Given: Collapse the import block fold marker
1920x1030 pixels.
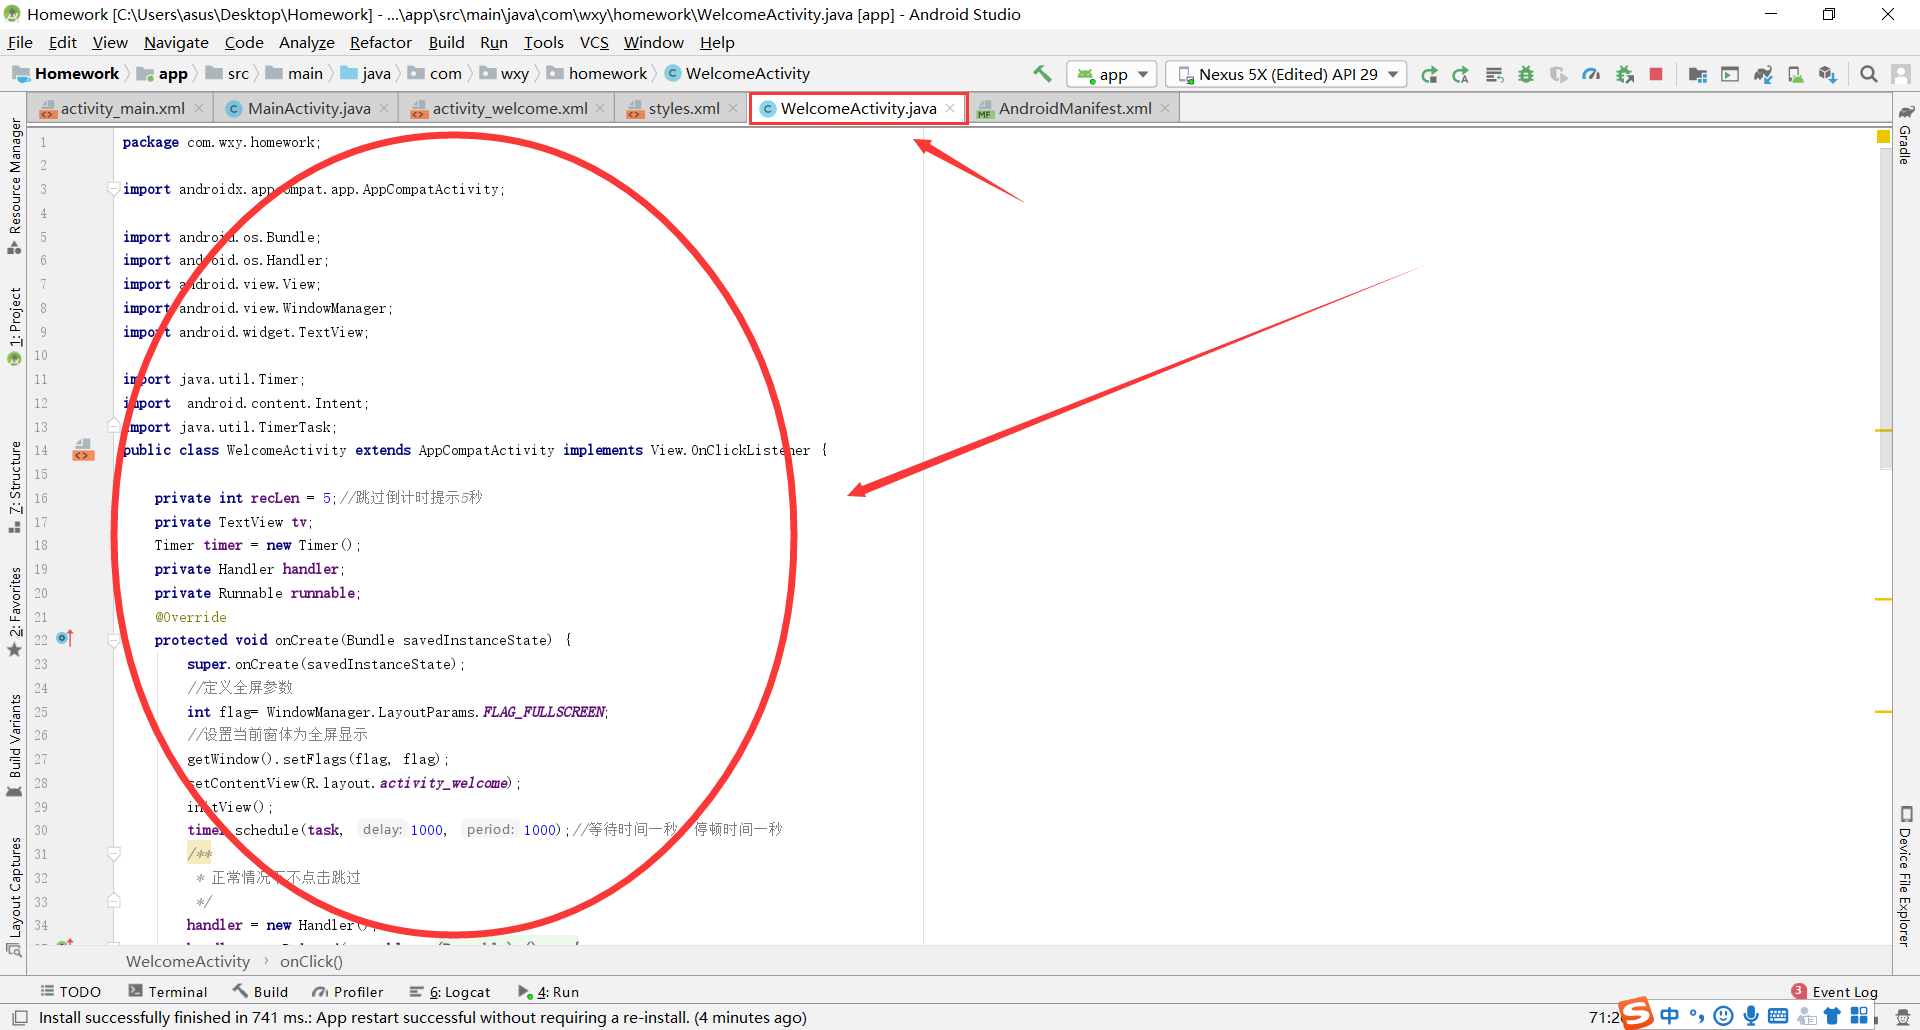Looking at the screenshot, I should coord(114,189).
